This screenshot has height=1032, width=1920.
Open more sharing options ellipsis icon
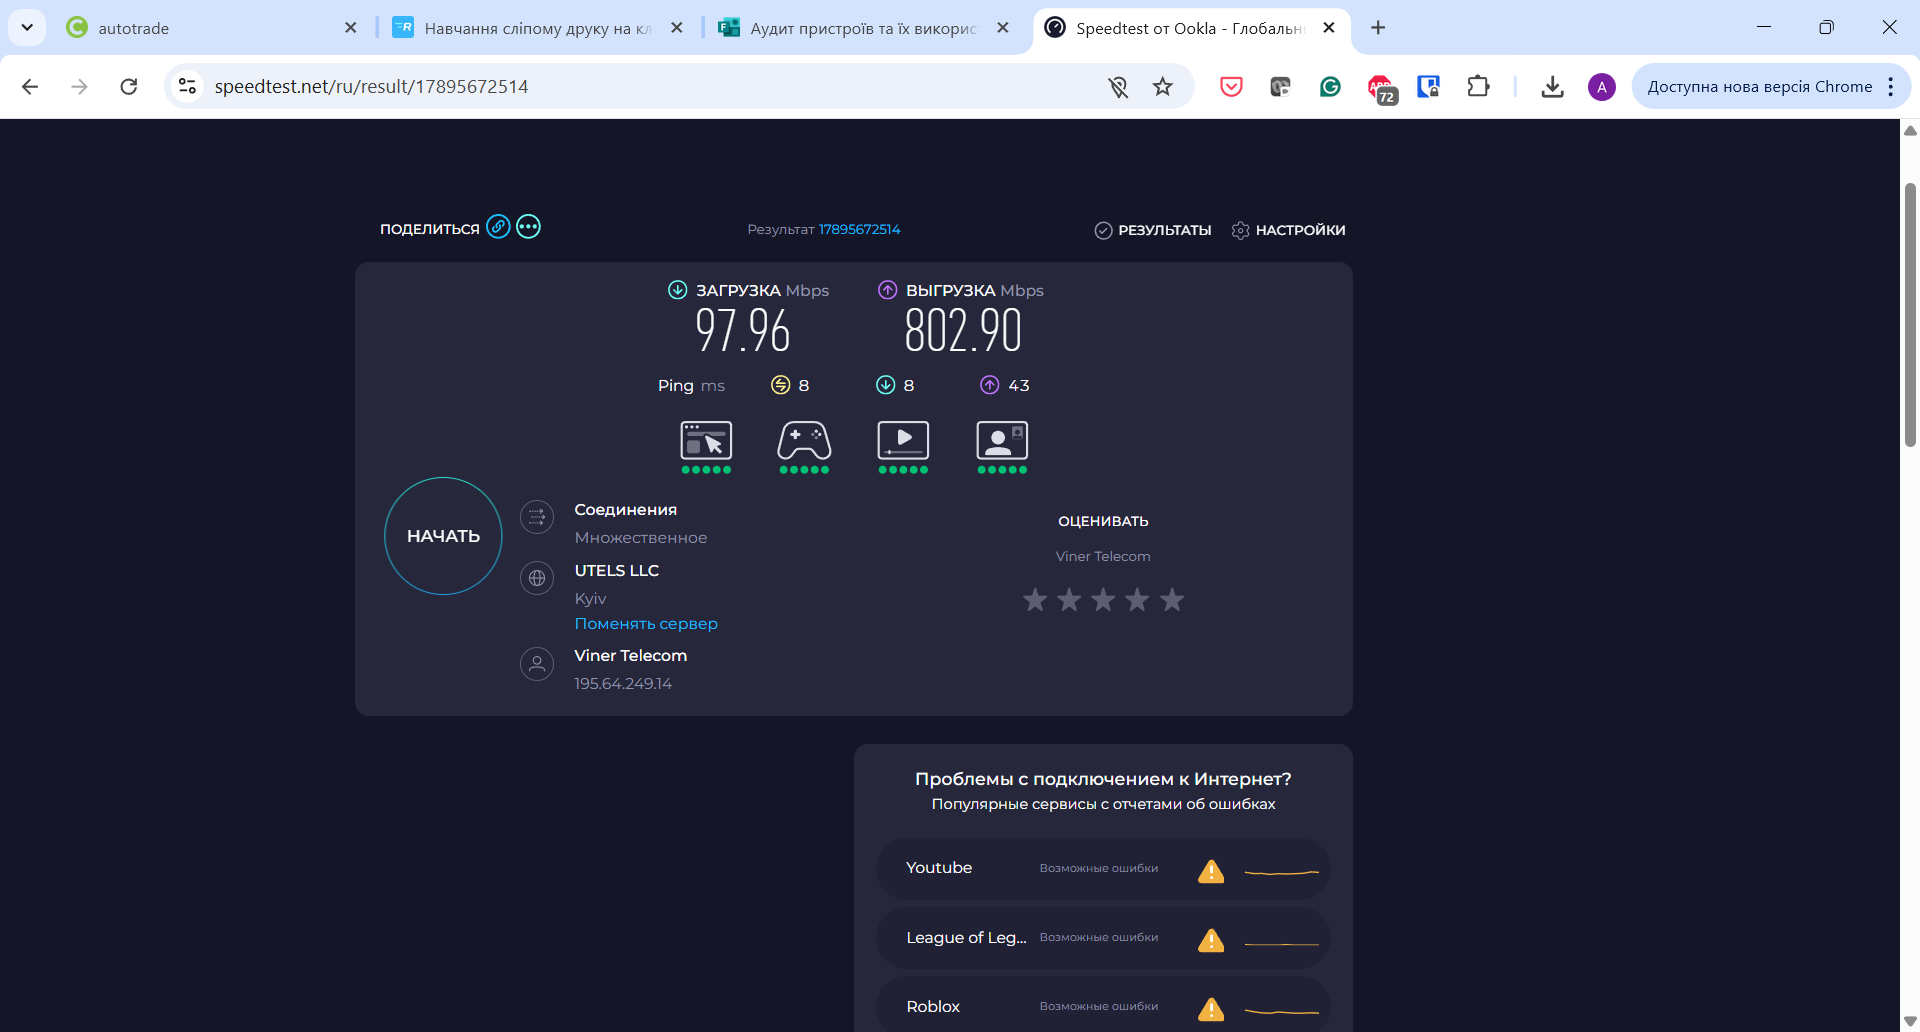tap(529, 227)
